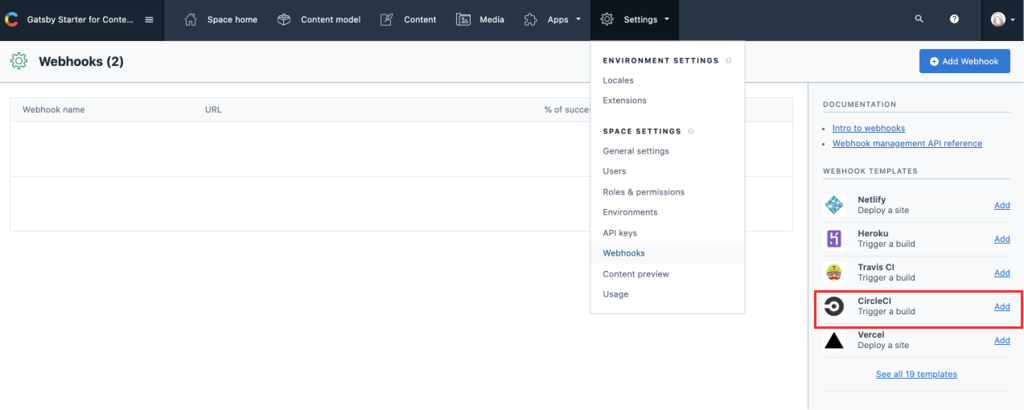This screenshot has width=1024, height=410.
Task: View See all 19 templates link
Action: pyautogui.click(x=916, y=374)
